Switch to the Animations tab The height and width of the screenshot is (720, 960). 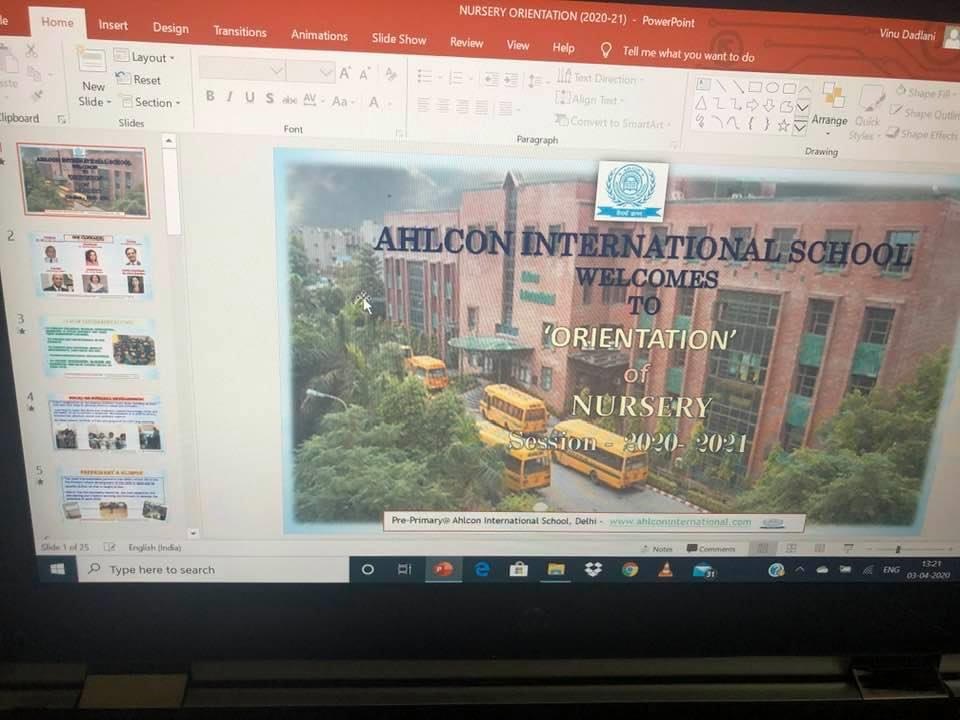(319, 36)
